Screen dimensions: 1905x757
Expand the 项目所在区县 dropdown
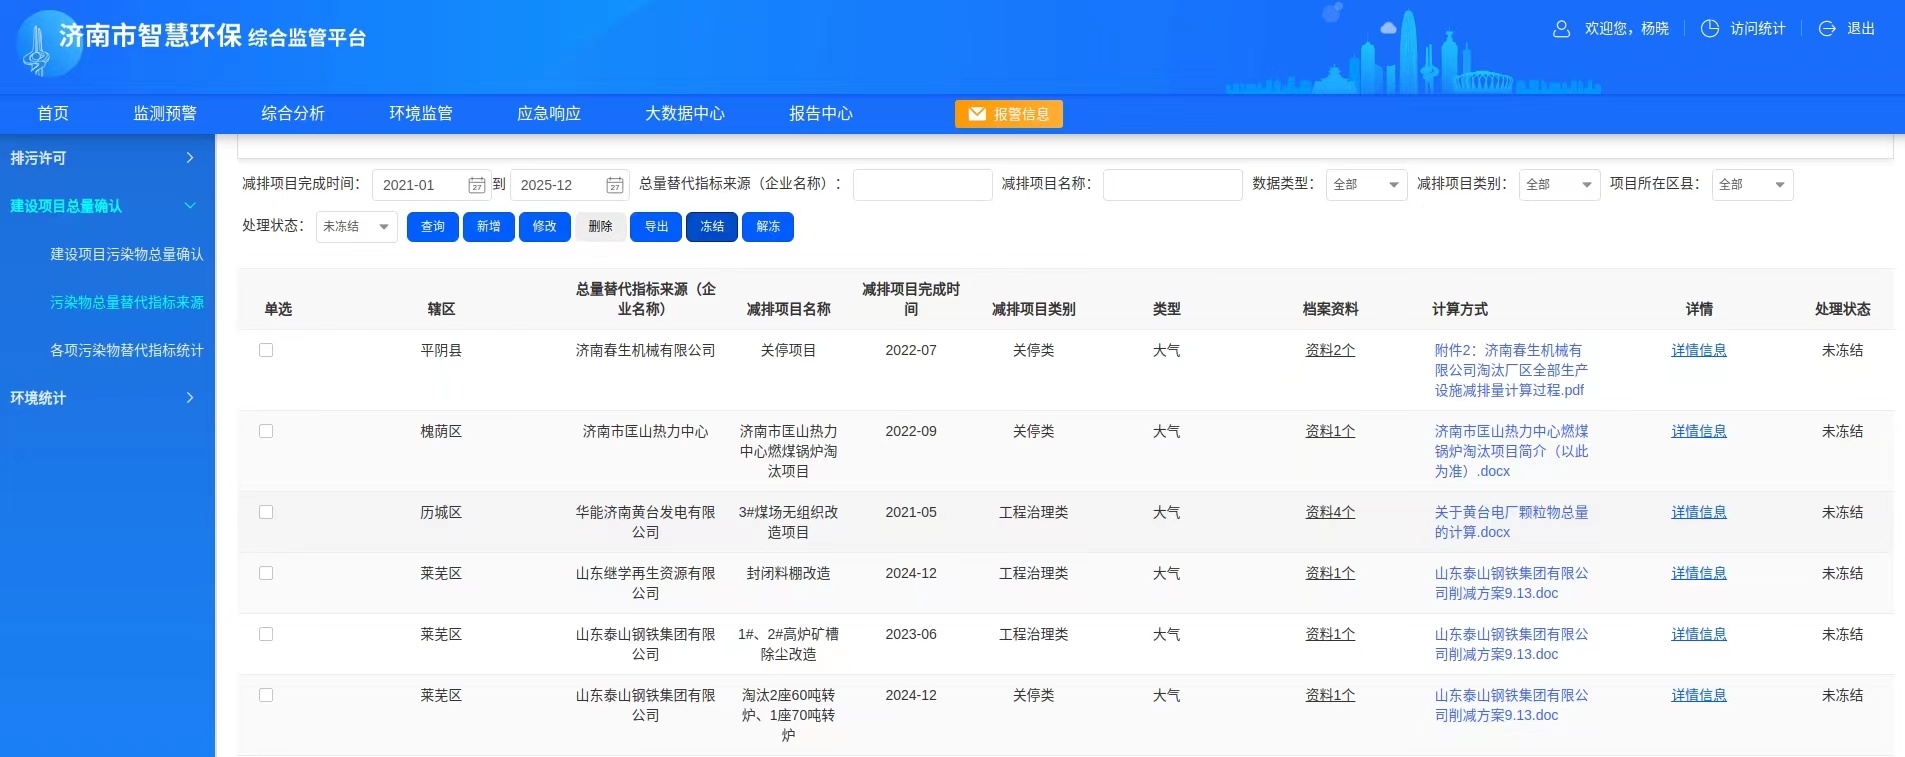point(1752,185)
